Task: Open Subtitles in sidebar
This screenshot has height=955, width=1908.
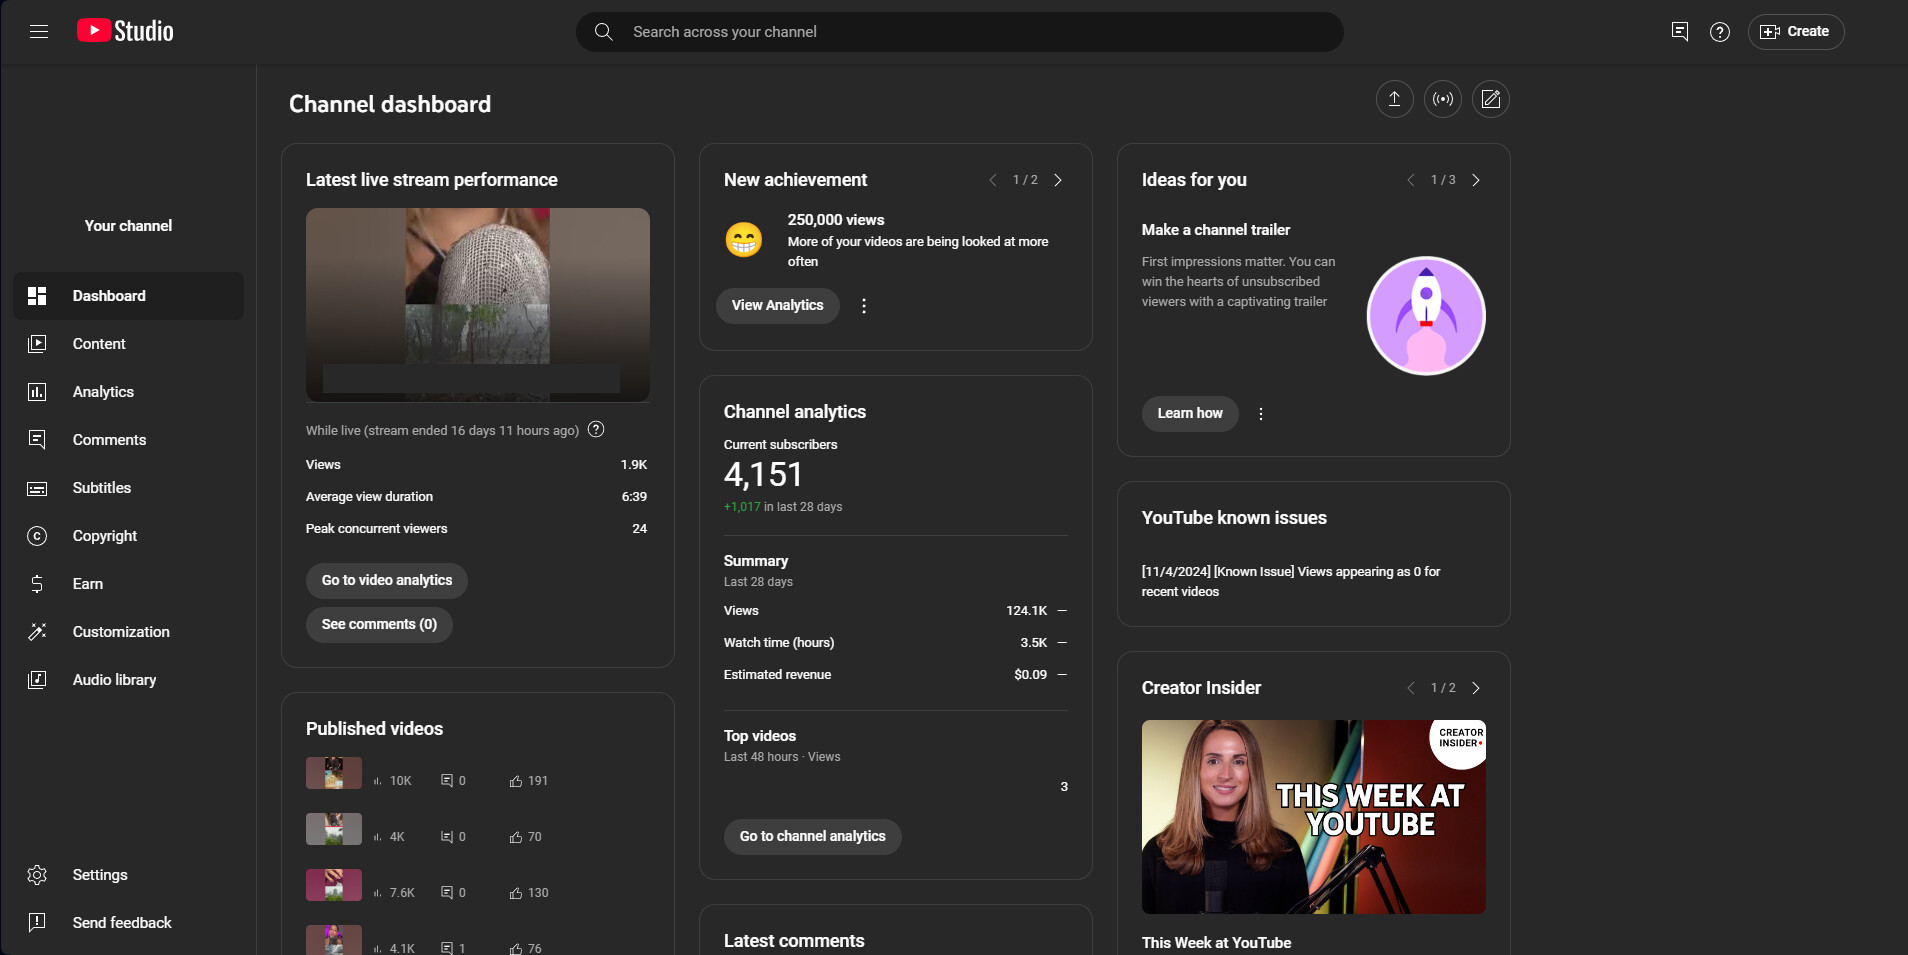Action: coord(128,488)
